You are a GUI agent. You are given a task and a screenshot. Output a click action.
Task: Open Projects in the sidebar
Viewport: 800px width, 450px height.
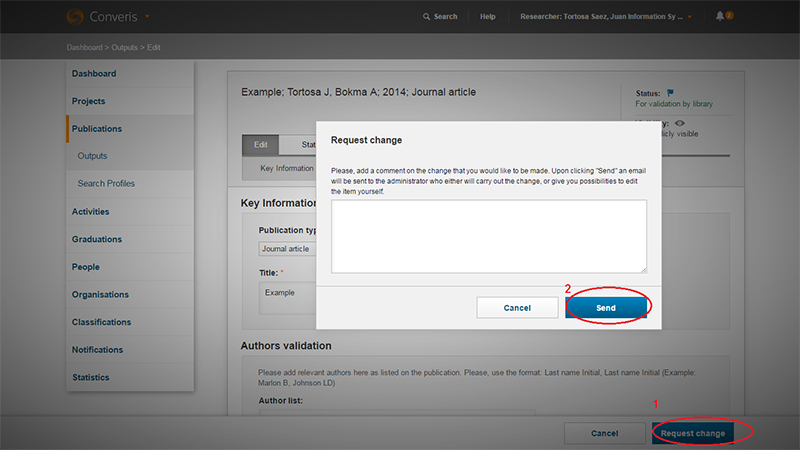pyautogui.click(x=88, y=101)
